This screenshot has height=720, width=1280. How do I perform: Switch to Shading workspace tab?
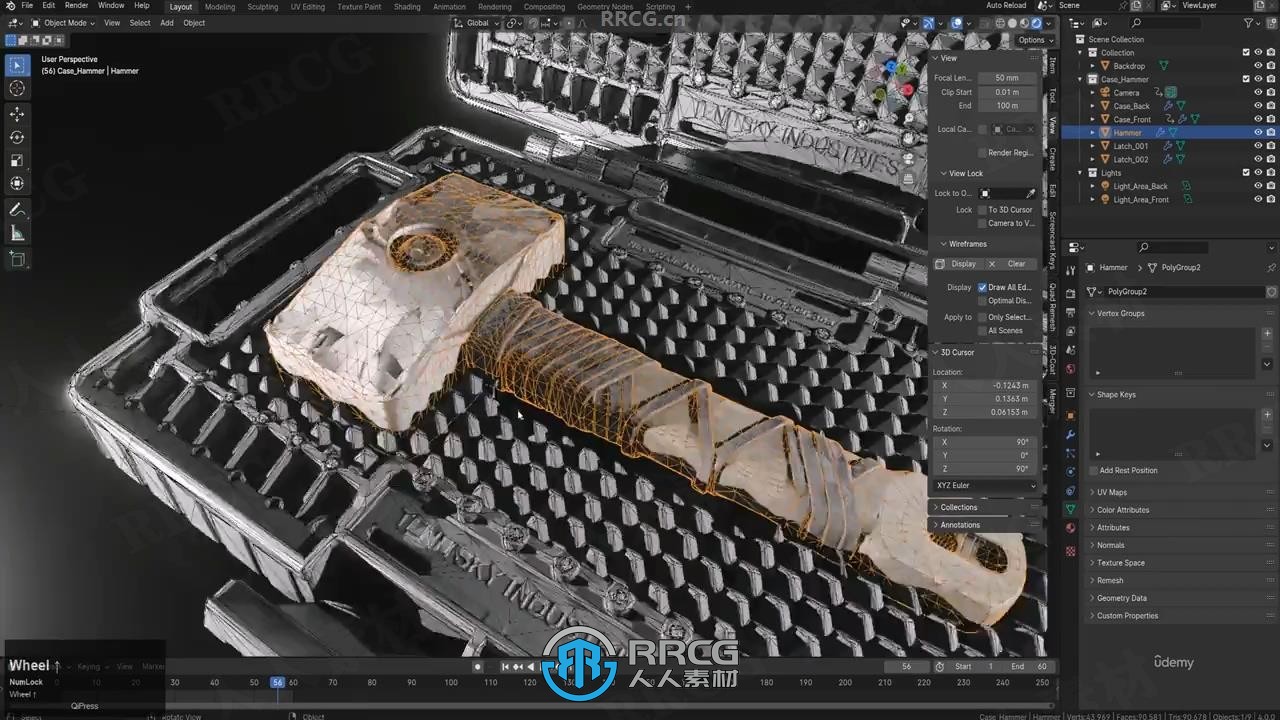(407, 7)
